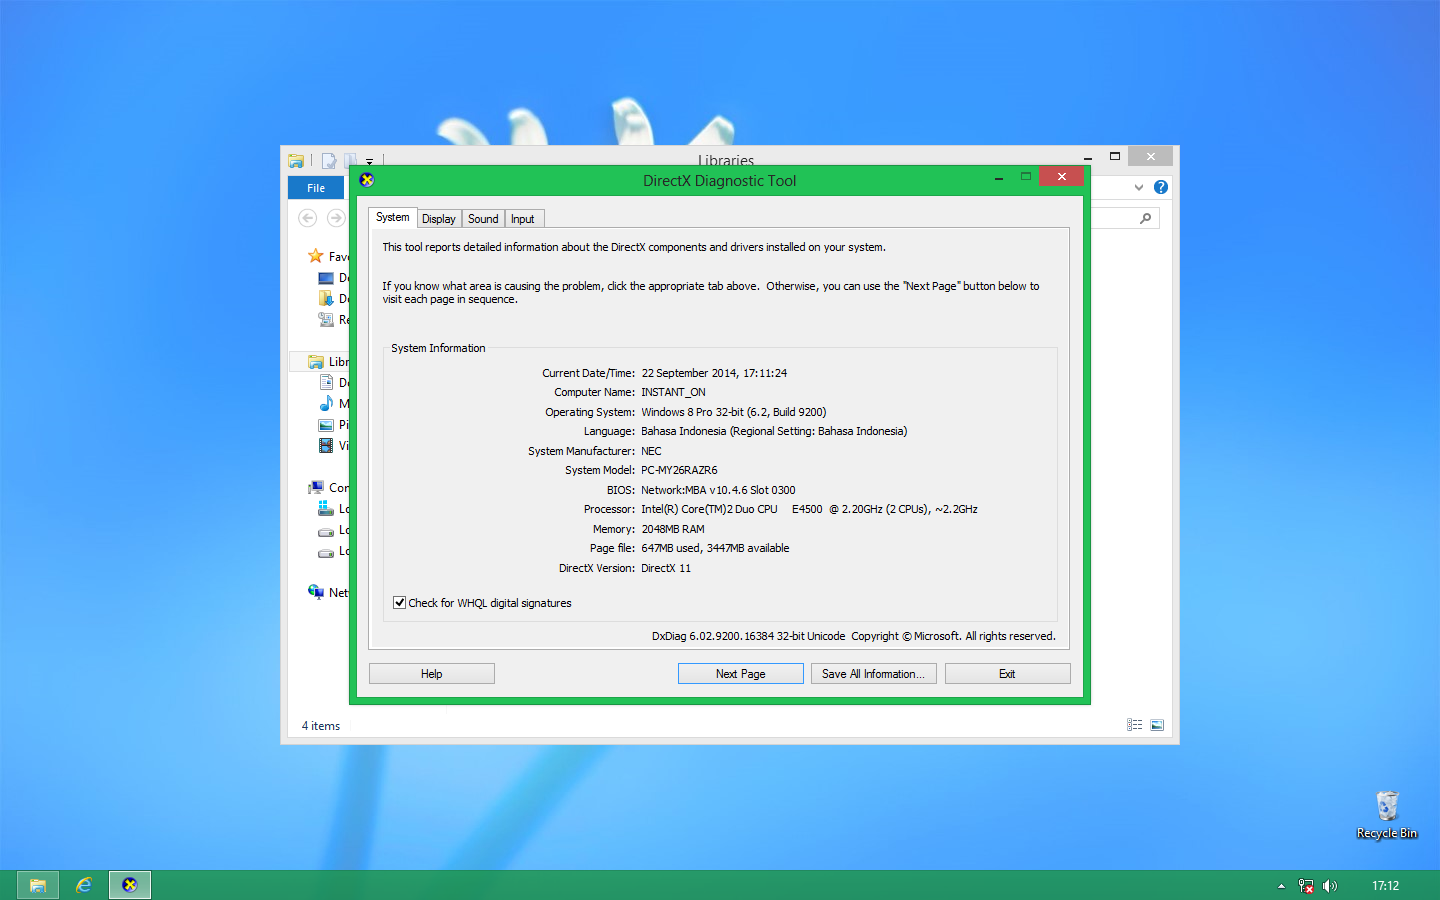Switch to the Input tab

523,219
